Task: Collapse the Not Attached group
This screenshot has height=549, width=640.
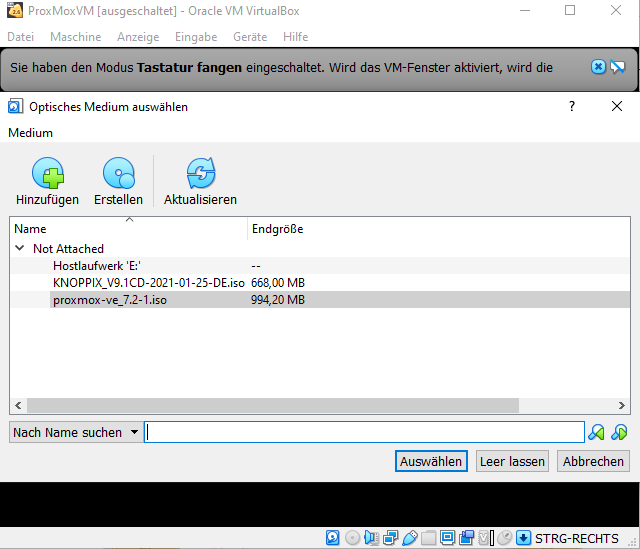Action: [x=19, y=248]
